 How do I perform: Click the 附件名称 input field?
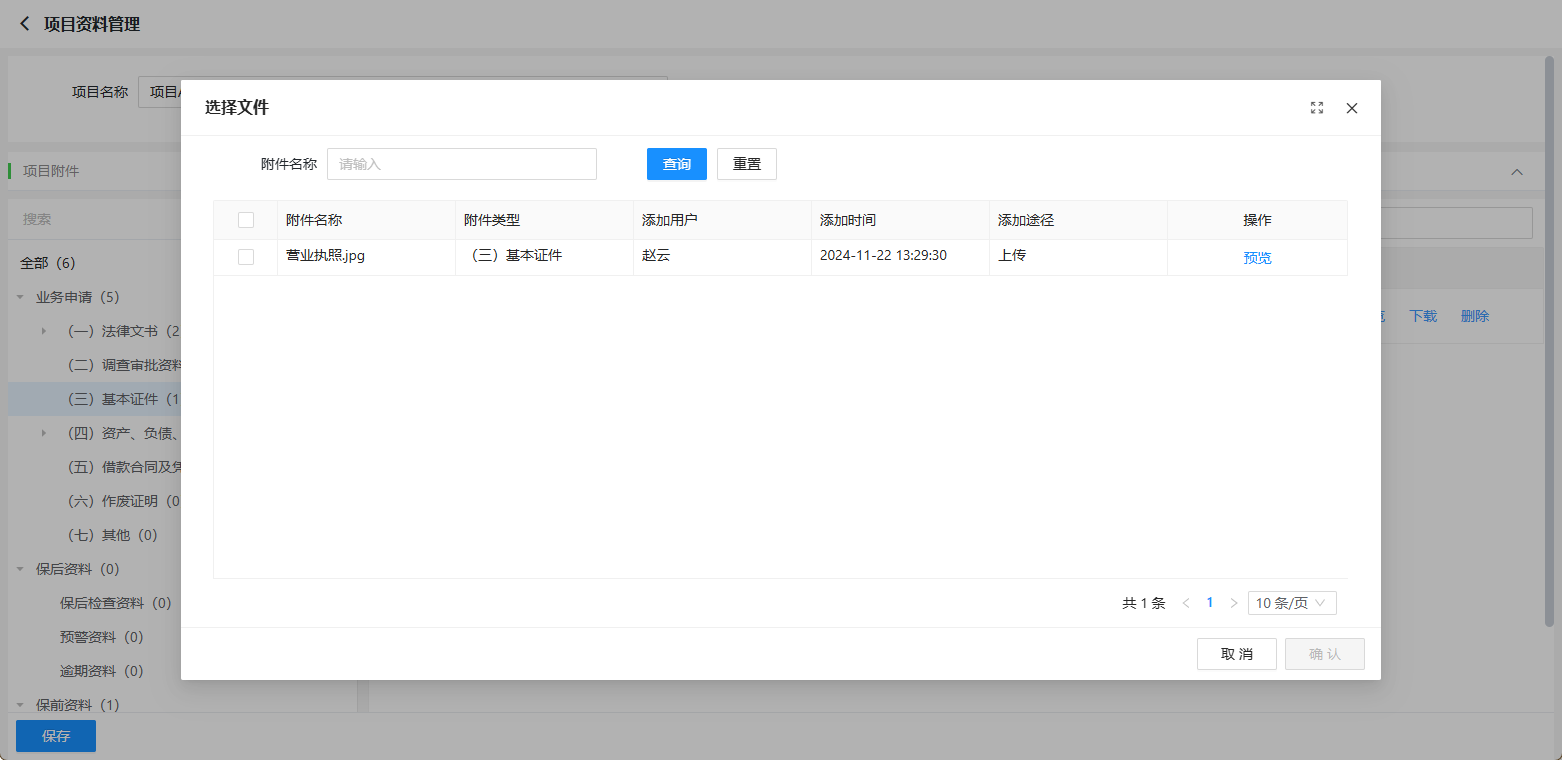(462, 164)
